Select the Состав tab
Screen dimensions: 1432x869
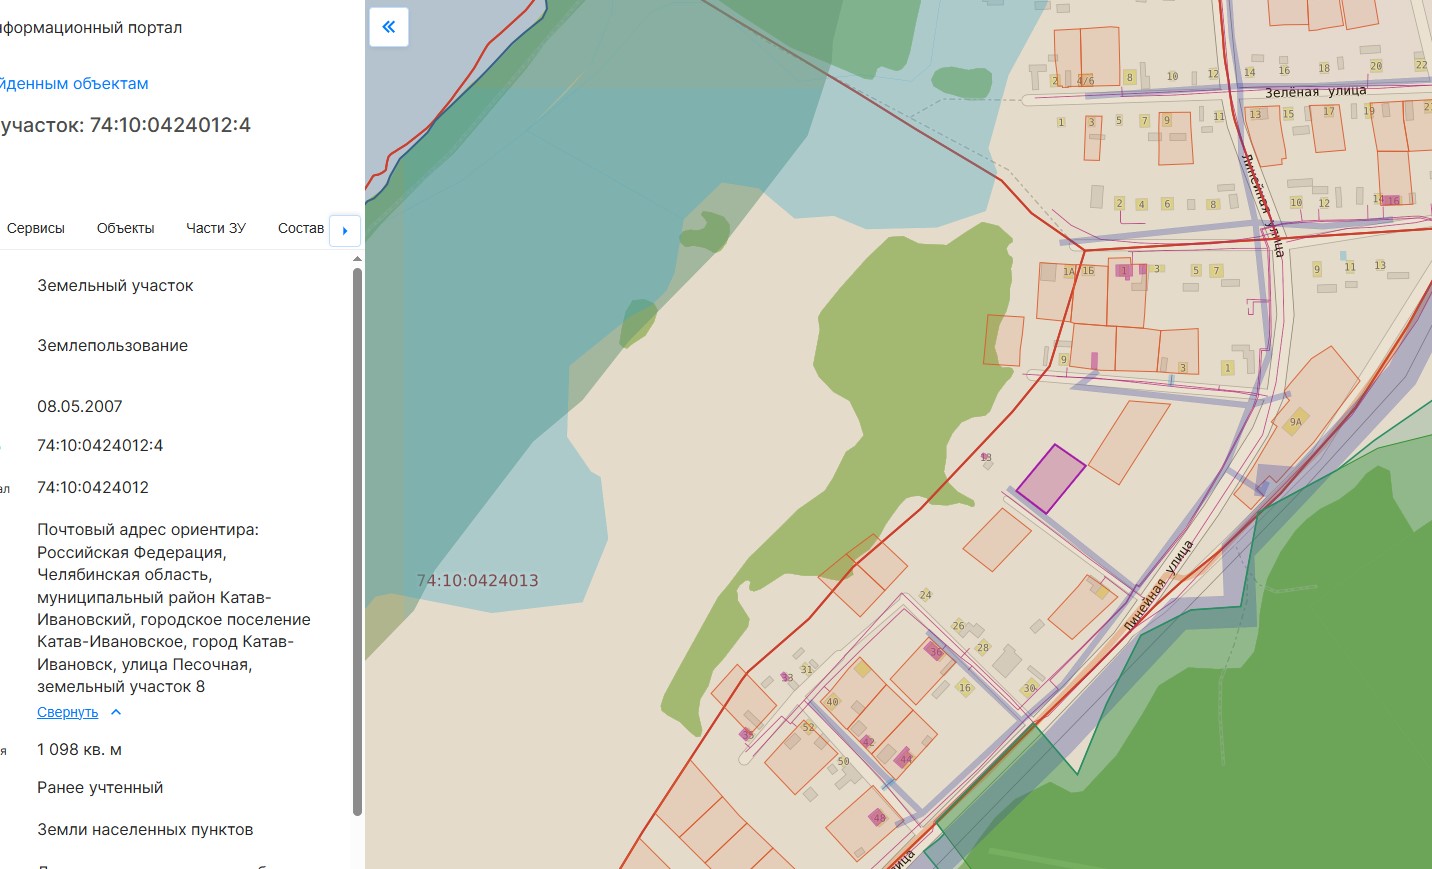(x=301, y=228)
